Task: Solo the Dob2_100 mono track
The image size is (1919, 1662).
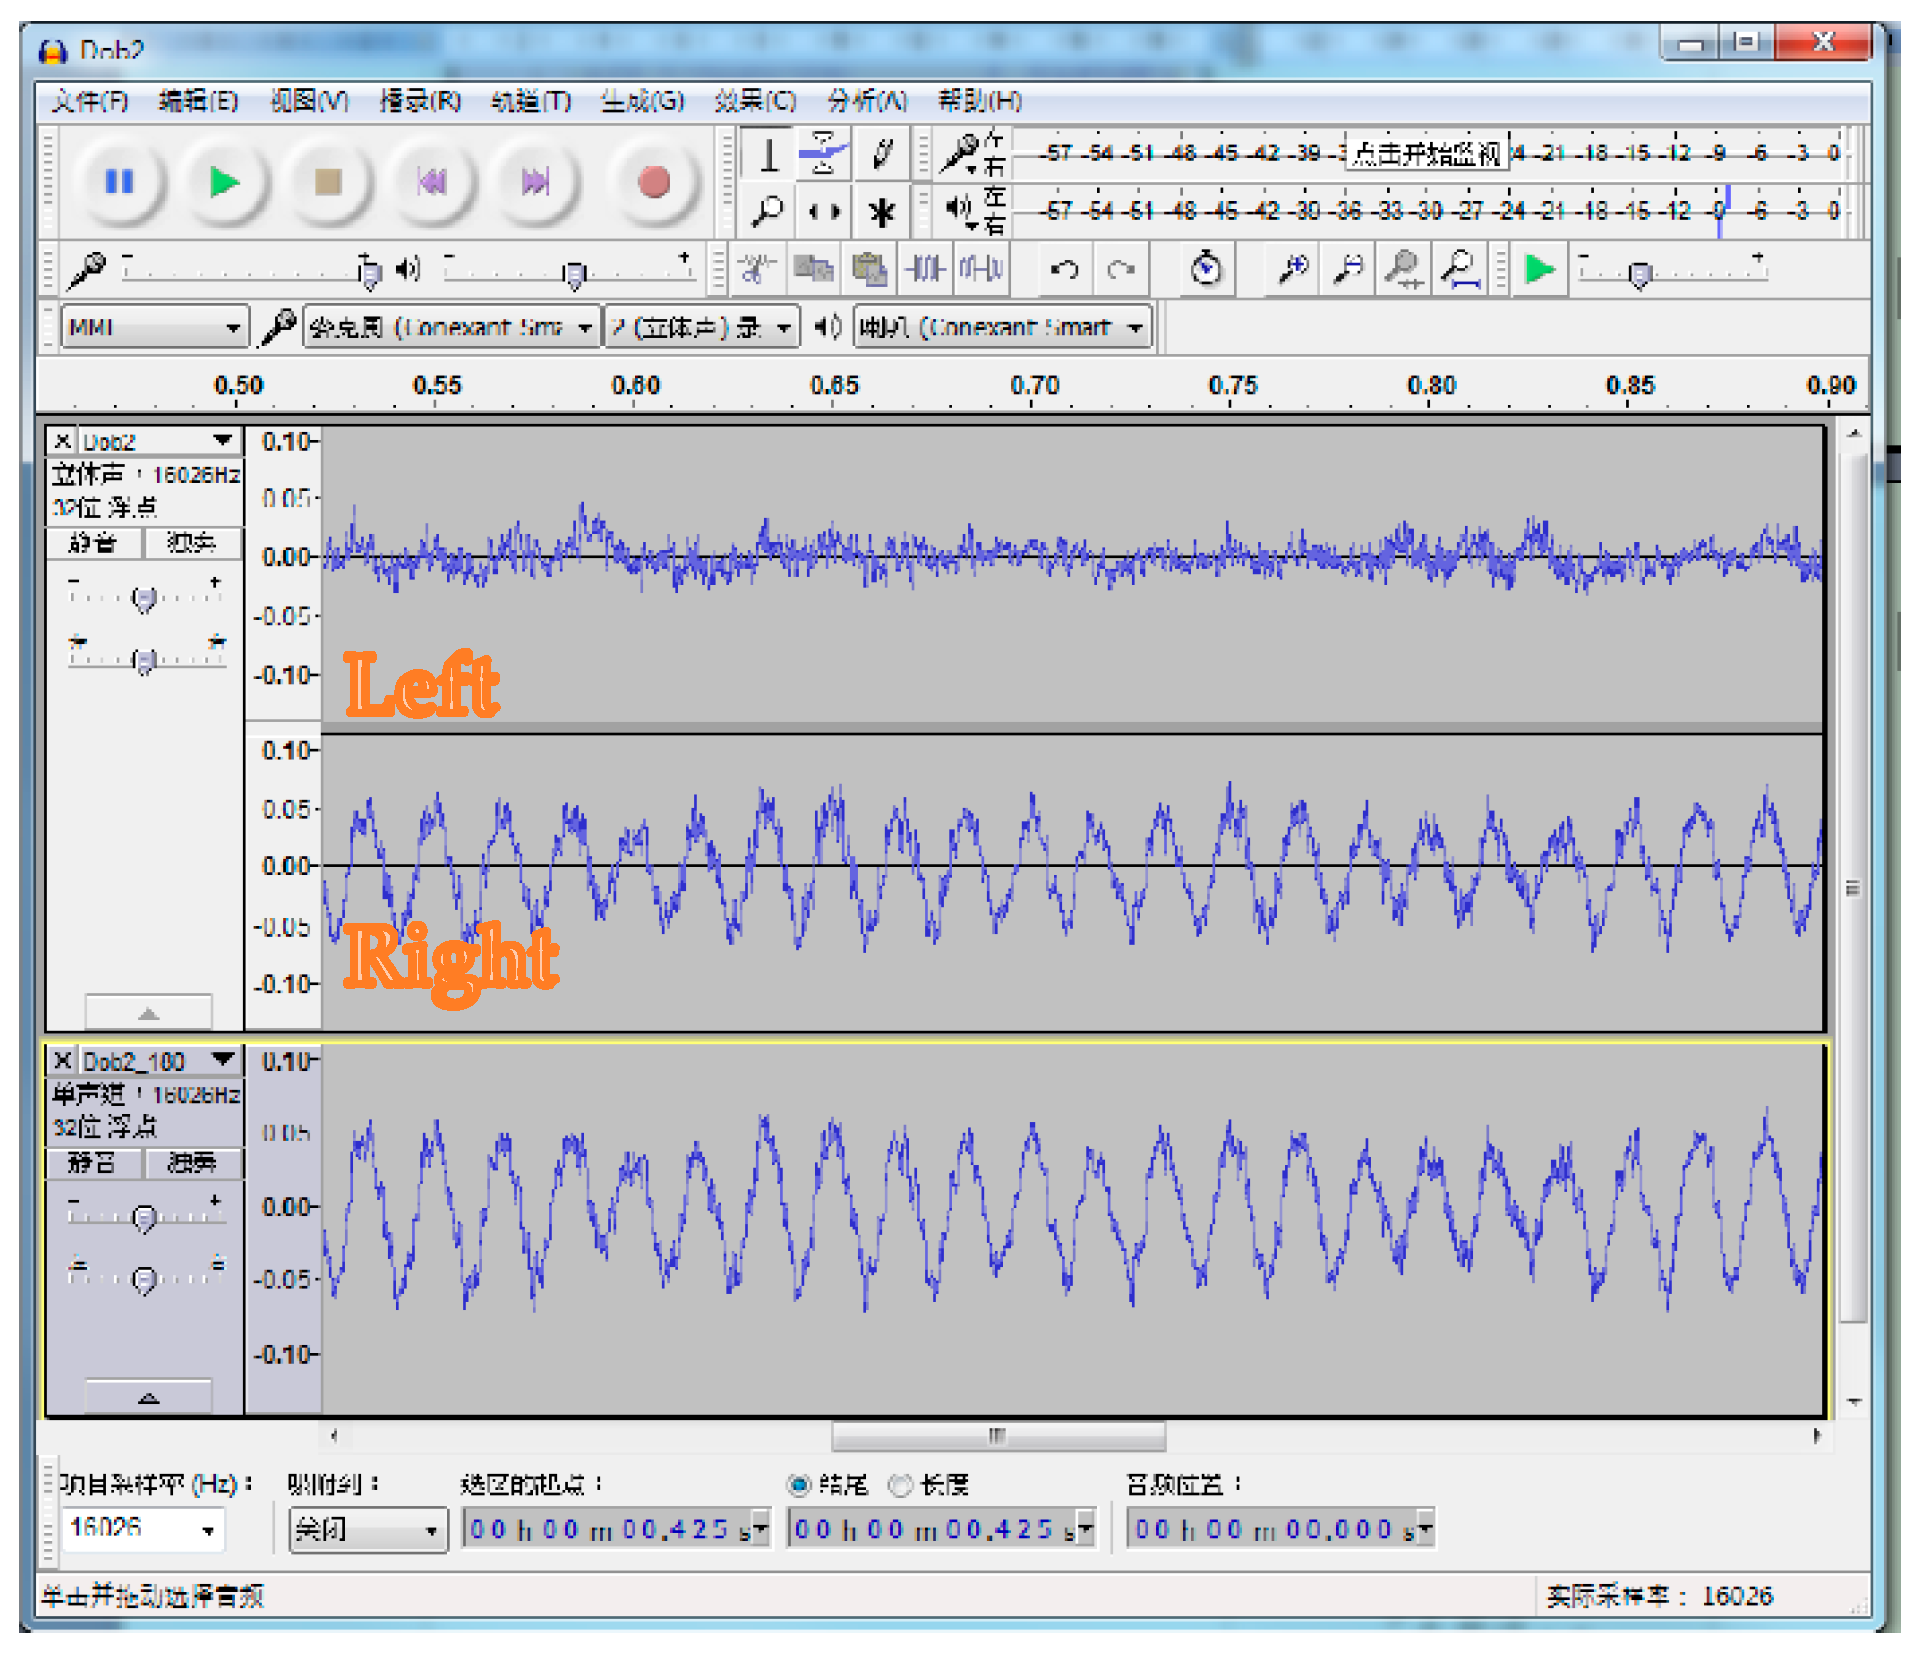Action: point(192,1163)
